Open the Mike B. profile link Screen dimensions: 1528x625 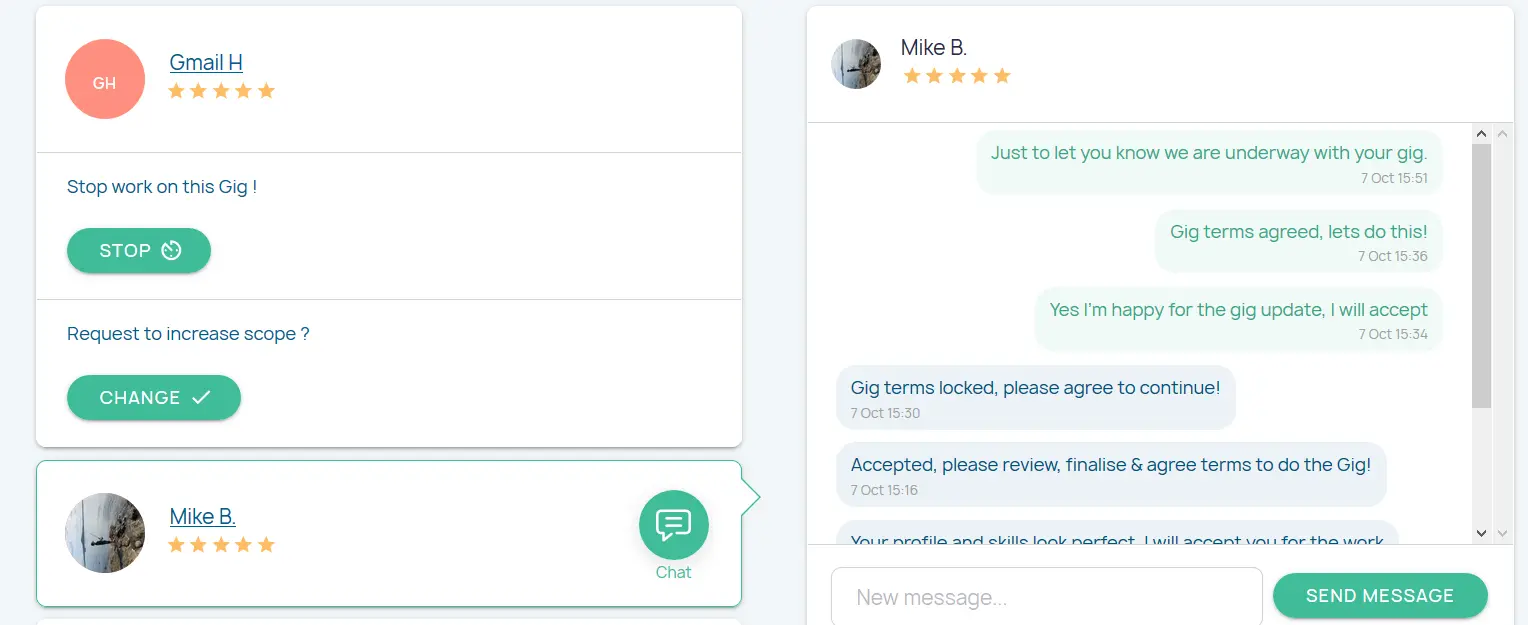[x=202, y=517]
